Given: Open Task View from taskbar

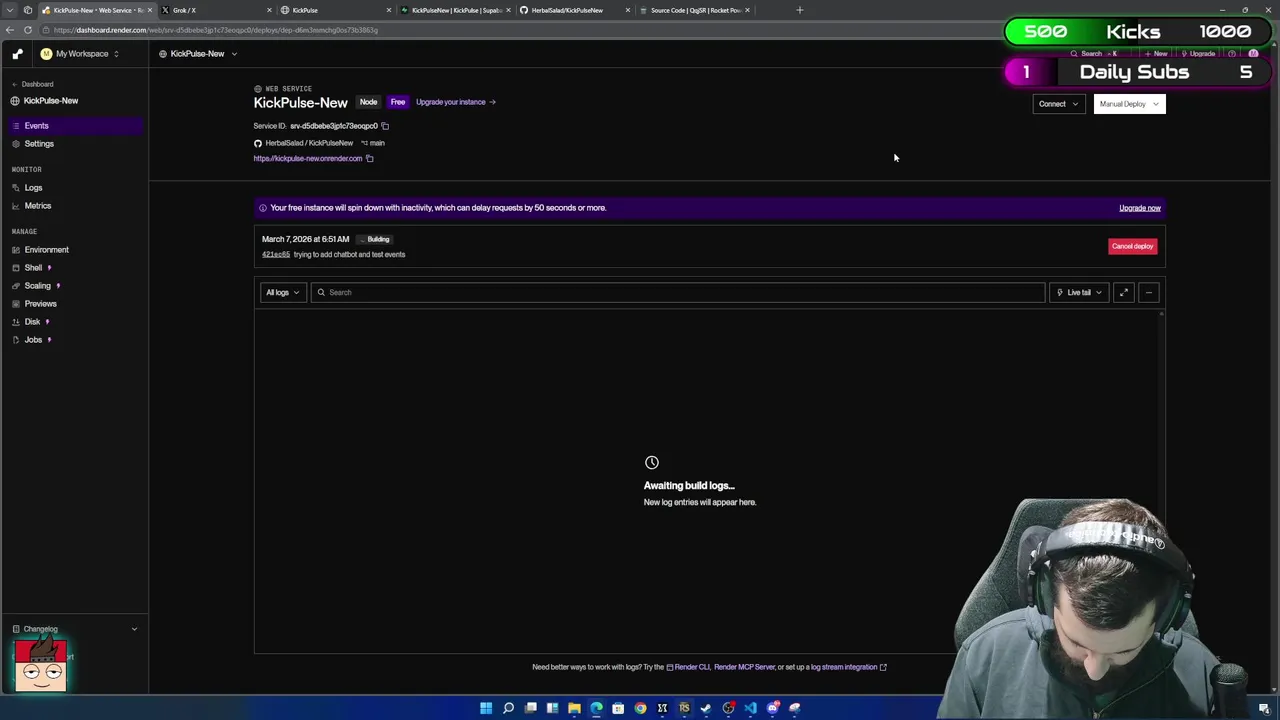Looking at the screenshot, I should pyautogui.click(x=530, y=708).
